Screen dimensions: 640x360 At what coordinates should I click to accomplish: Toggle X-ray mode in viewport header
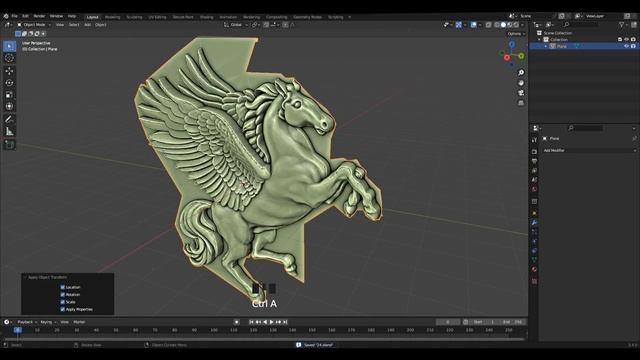click(489, 25)
